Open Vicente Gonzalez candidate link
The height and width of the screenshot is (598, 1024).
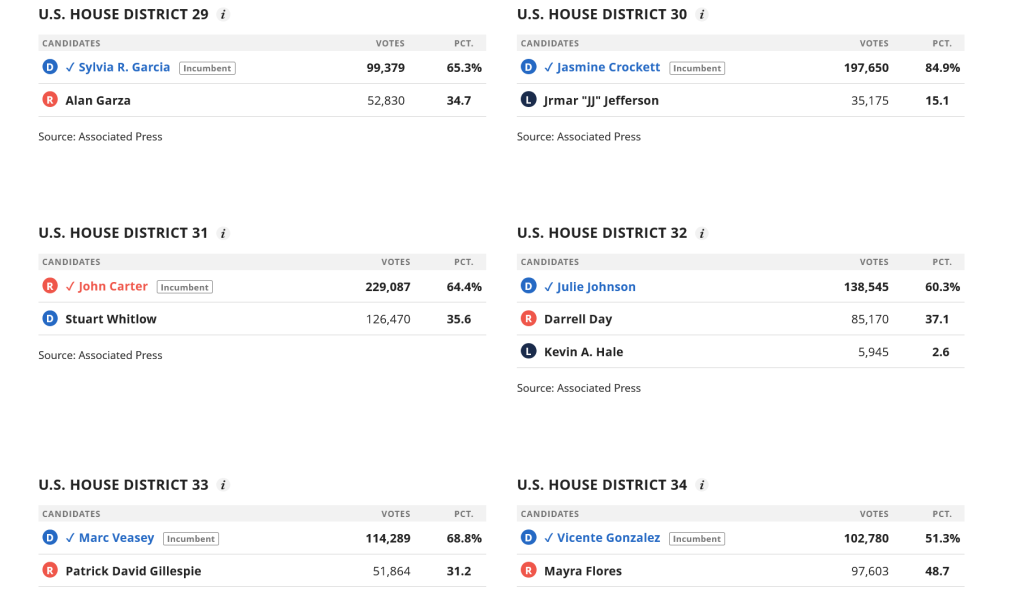coord(608,538)
